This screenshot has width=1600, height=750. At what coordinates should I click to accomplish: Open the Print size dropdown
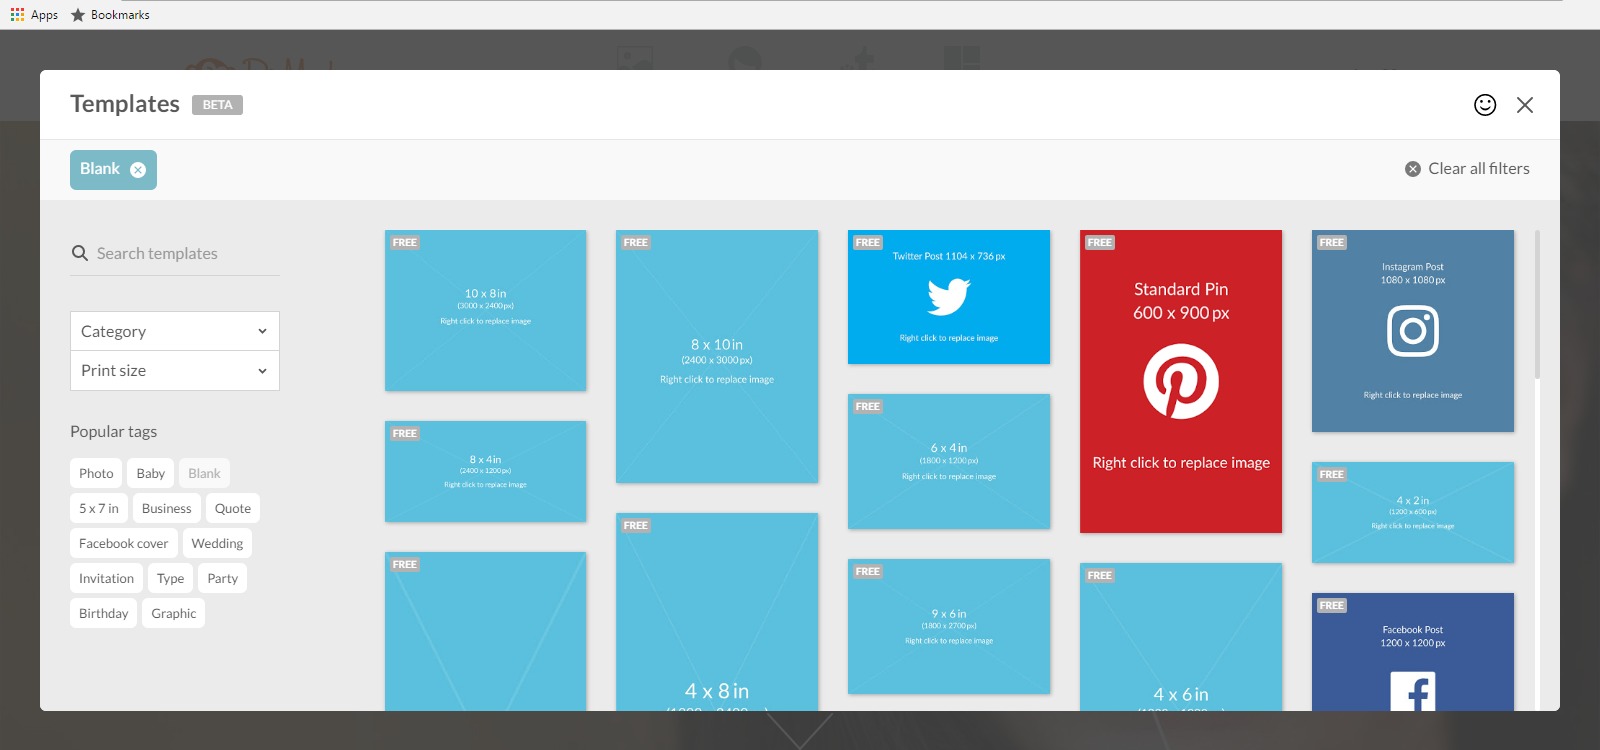pyautogui.click(x=175, y=371)
